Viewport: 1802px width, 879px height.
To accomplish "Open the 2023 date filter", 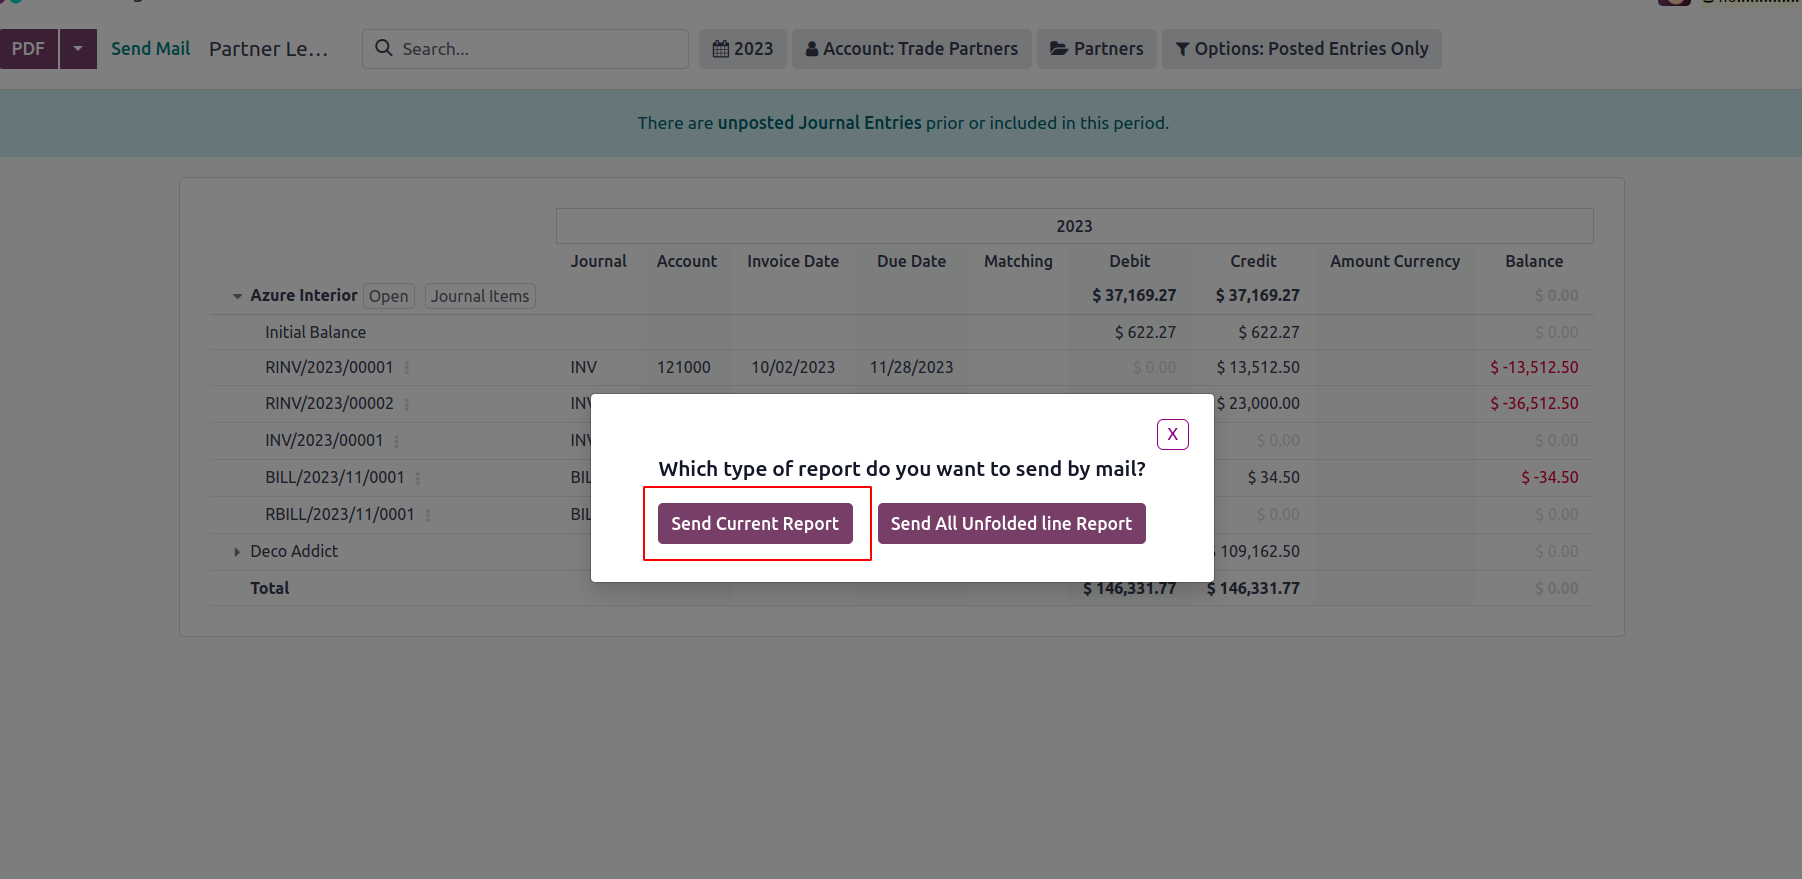I will coord(743,49).
